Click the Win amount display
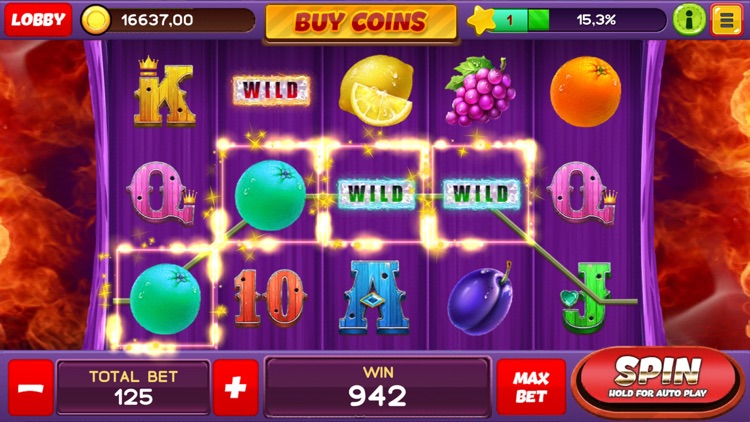Viewport: 750px width, 422px height. pyautogui.click(x=378, y=387)
